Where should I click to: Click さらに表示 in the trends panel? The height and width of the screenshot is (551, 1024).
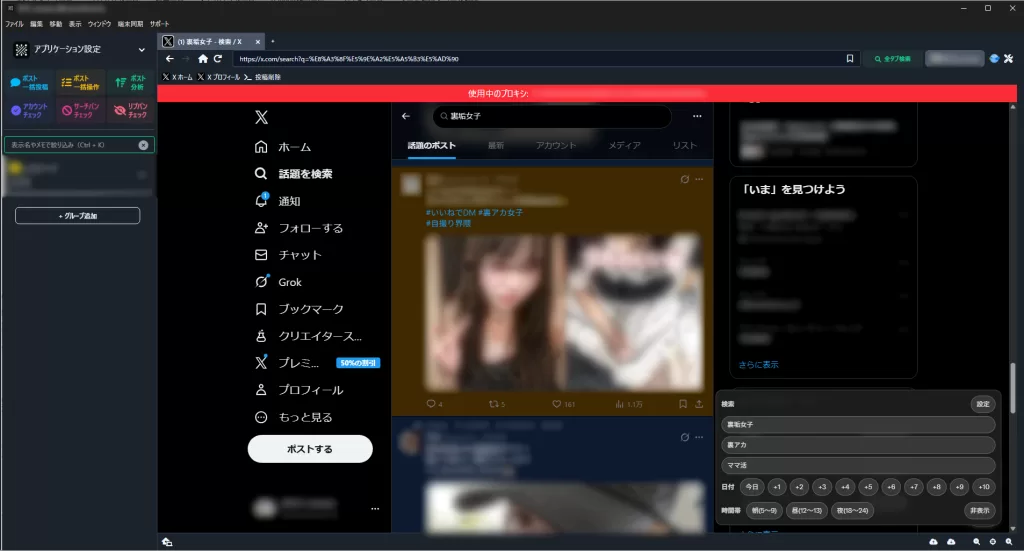point(758,365)
